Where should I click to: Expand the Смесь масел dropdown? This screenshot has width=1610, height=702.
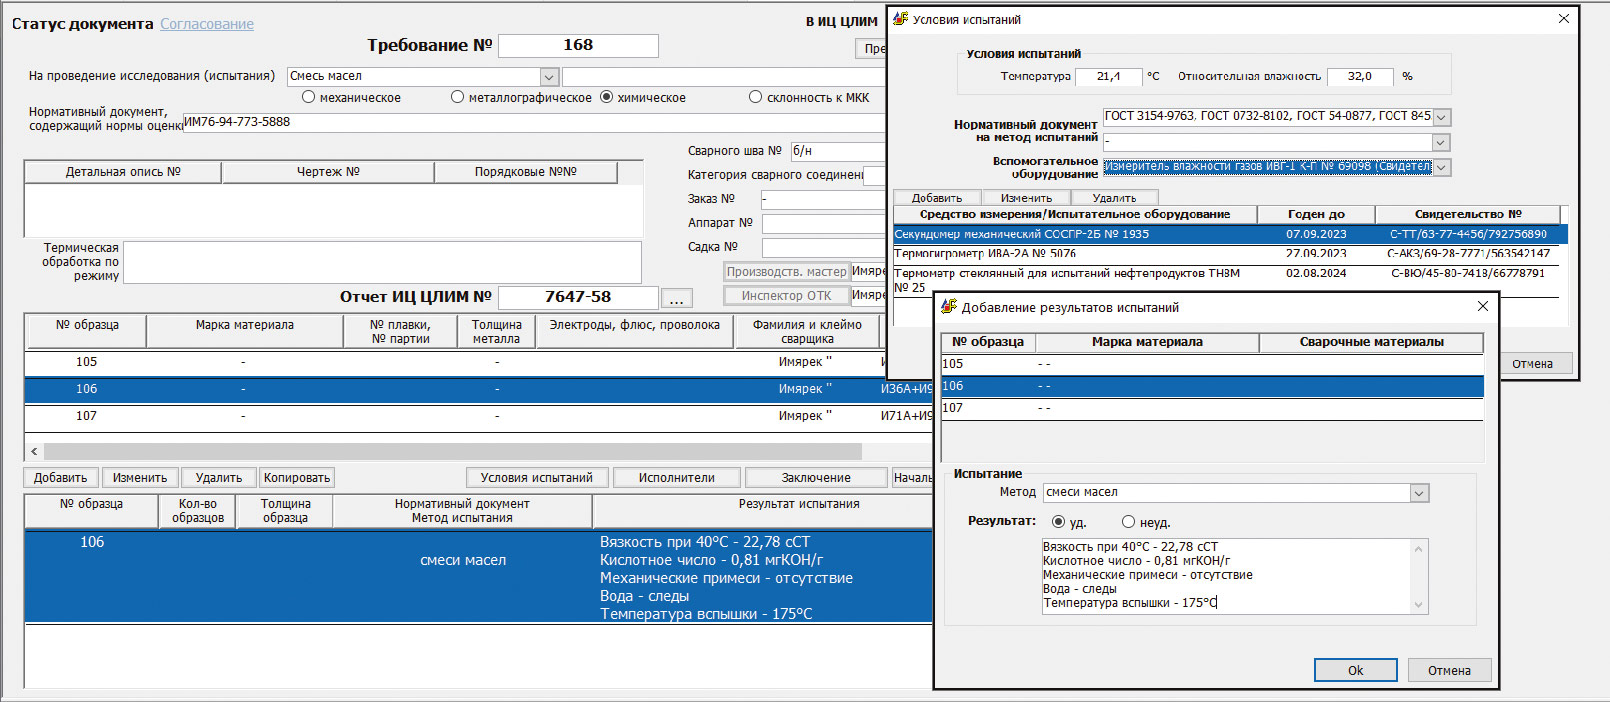tap(549, 77)
